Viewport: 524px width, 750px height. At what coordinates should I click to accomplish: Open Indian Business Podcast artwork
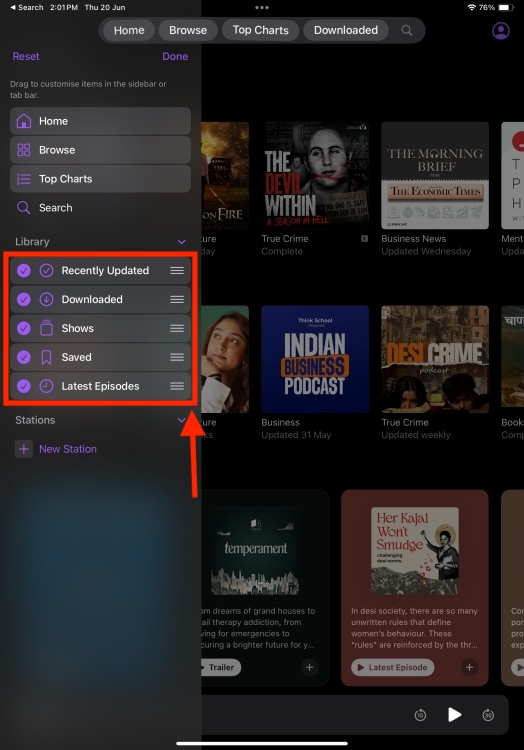315,359
